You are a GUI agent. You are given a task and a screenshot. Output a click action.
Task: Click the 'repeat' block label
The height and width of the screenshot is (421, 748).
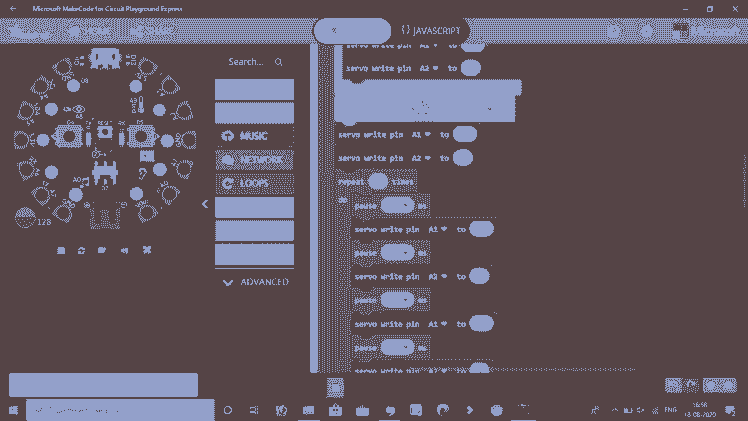pyautogui.click(x=351, y=182)
